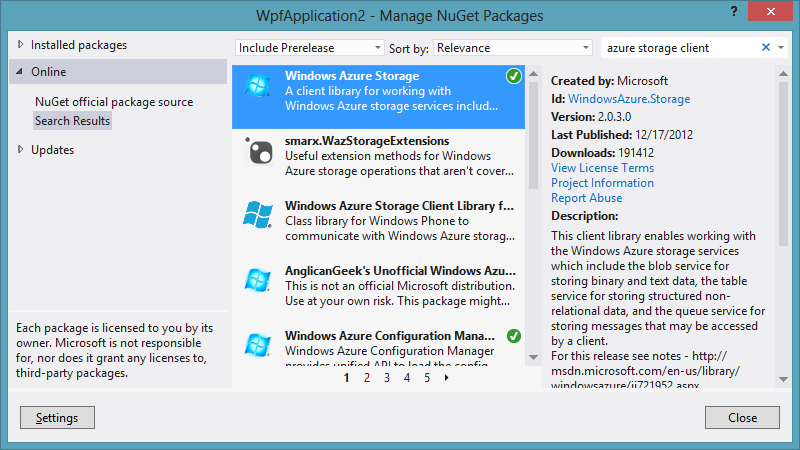This screenshot has width=800, height=450.
Task: Click green checkmark on Azure Configuration Manager
Action: click(x=514, y=335)
